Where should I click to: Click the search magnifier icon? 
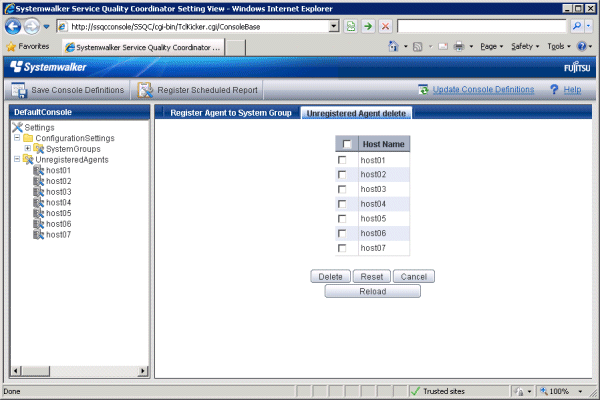coord(576,26)
